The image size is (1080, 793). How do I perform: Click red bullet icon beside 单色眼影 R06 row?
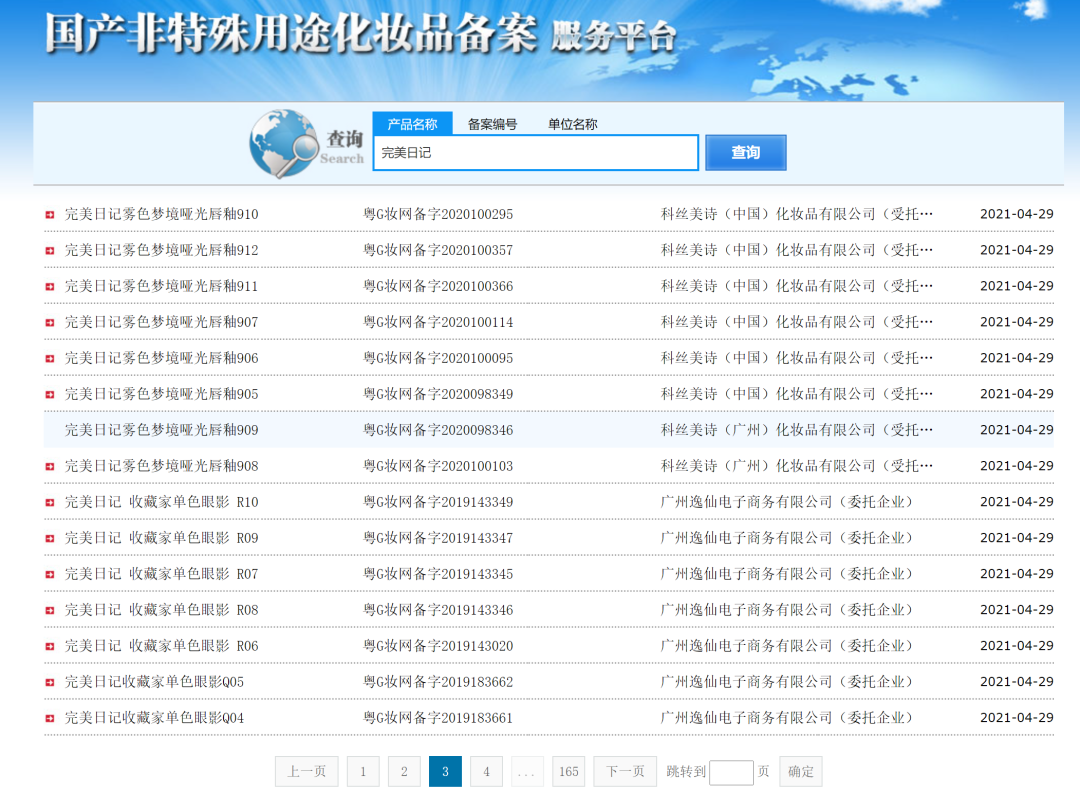point(50,646)
